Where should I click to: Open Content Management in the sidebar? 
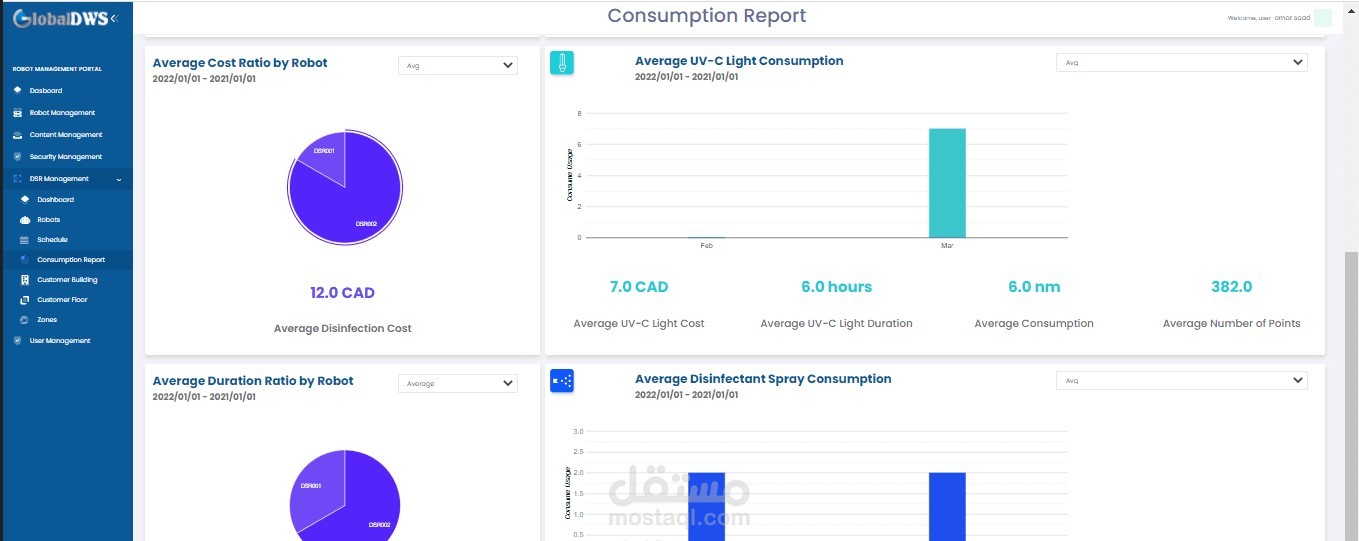pos(66,135)
